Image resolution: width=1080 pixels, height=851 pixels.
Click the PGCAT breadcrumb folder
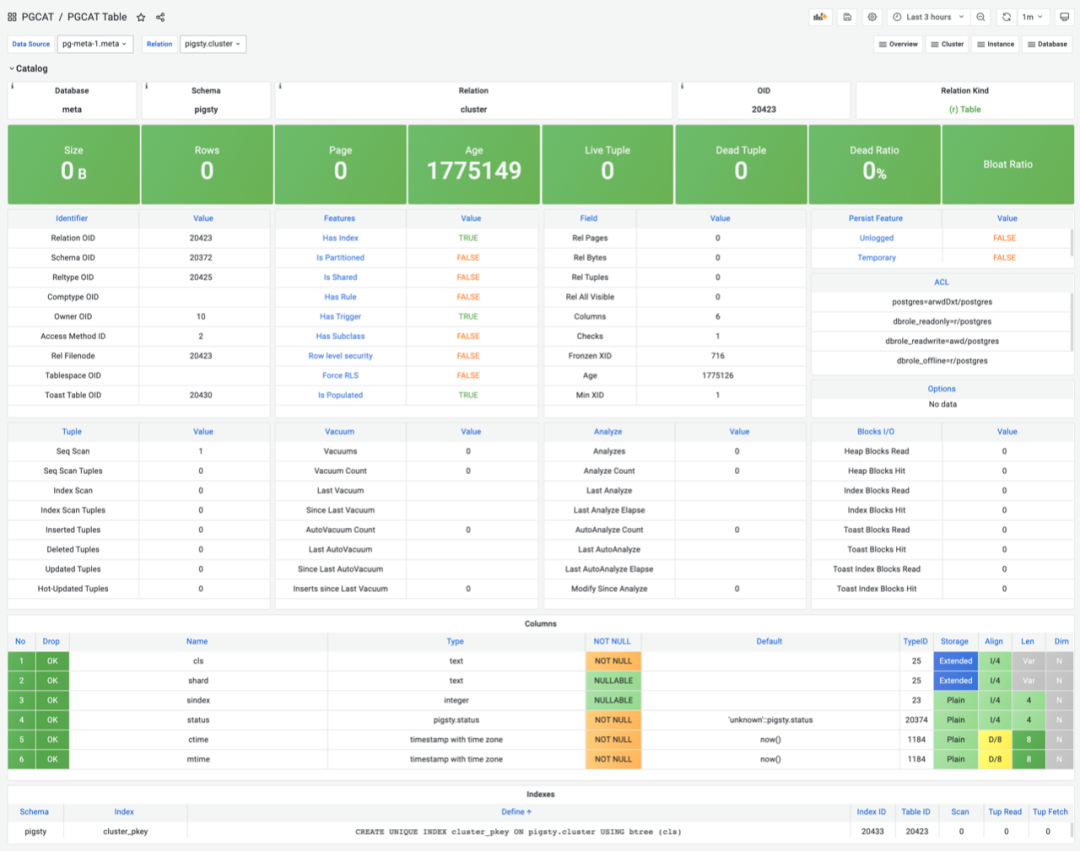[37, 17]
